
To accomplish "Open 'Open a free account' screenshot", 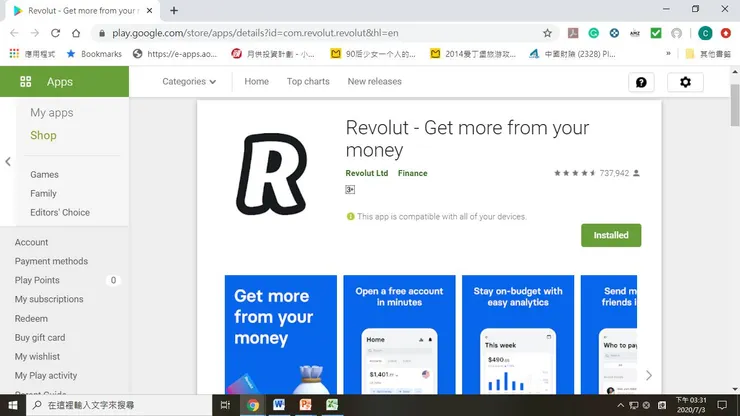I will click(399, 334).
